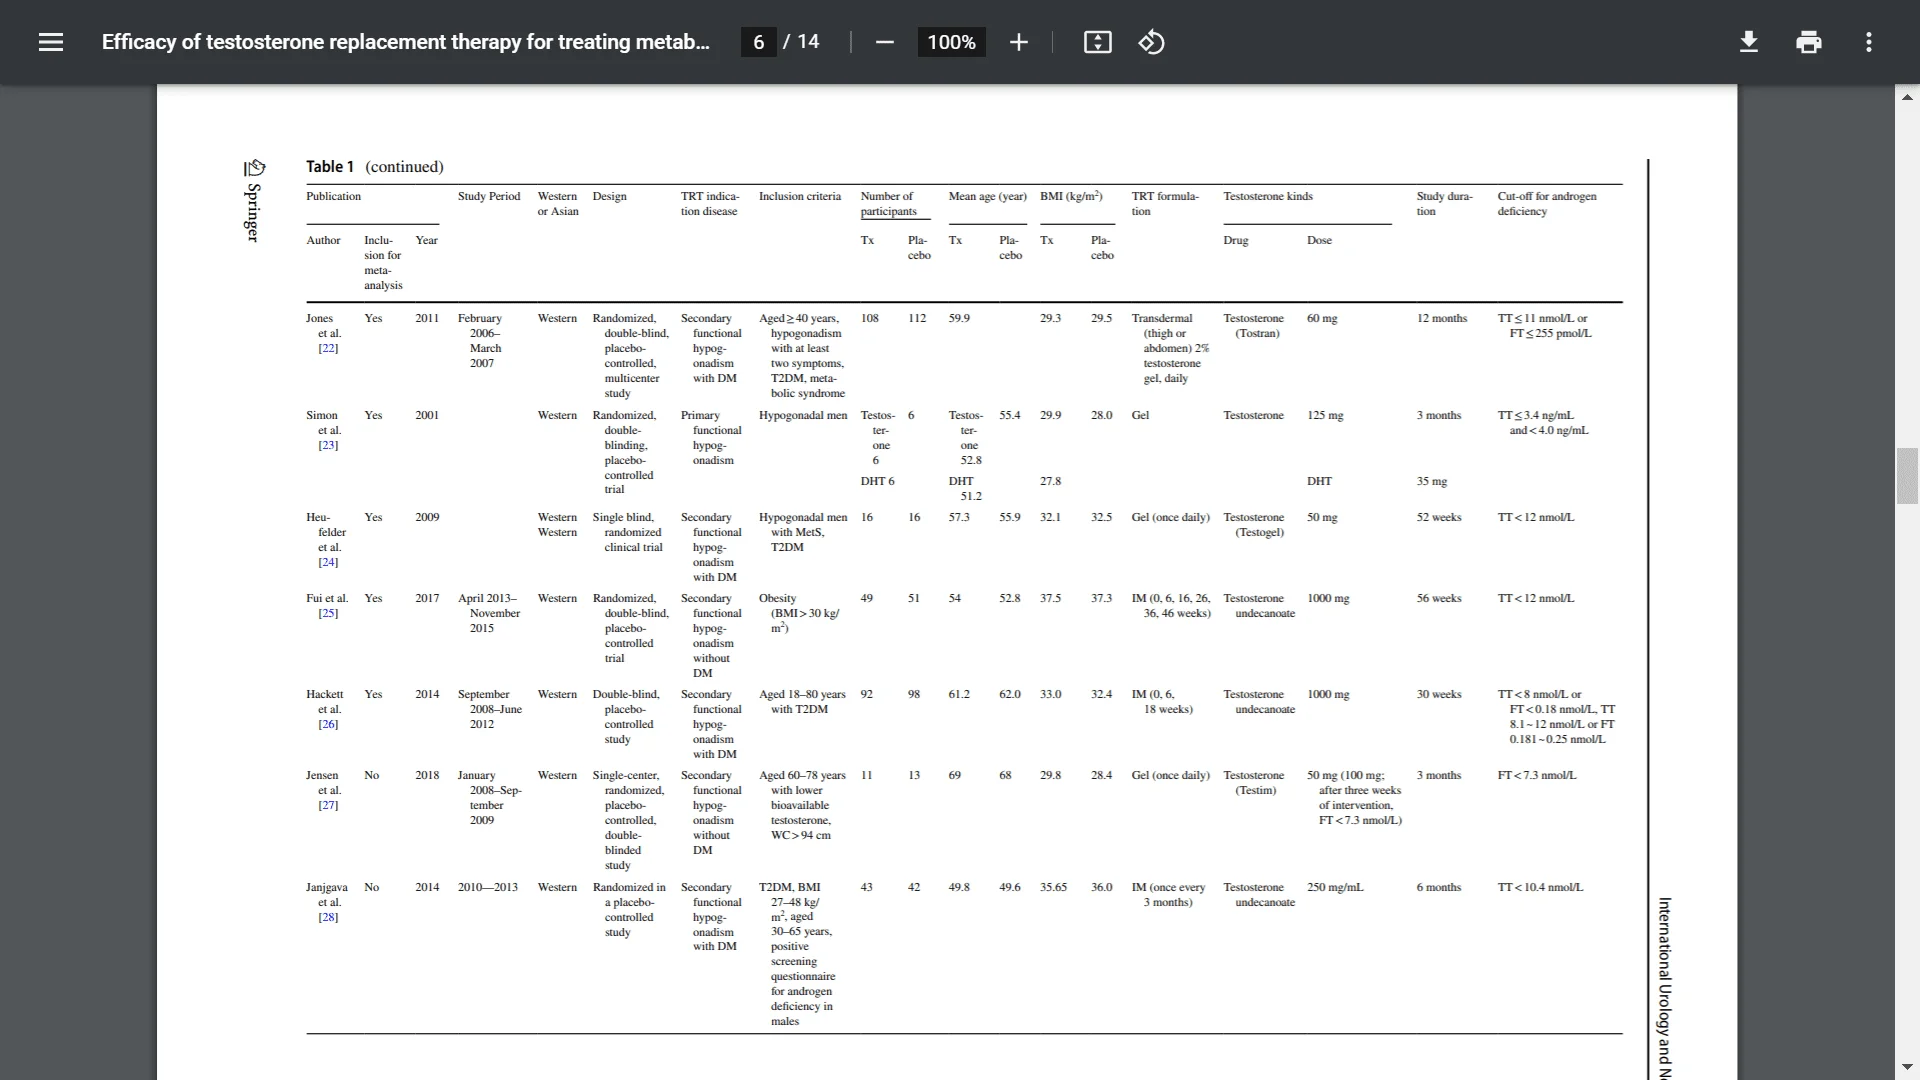Click the 'IM (once every 3 months)' cell
This screenshot has height=1080, width=1920.
[1168, 895]
